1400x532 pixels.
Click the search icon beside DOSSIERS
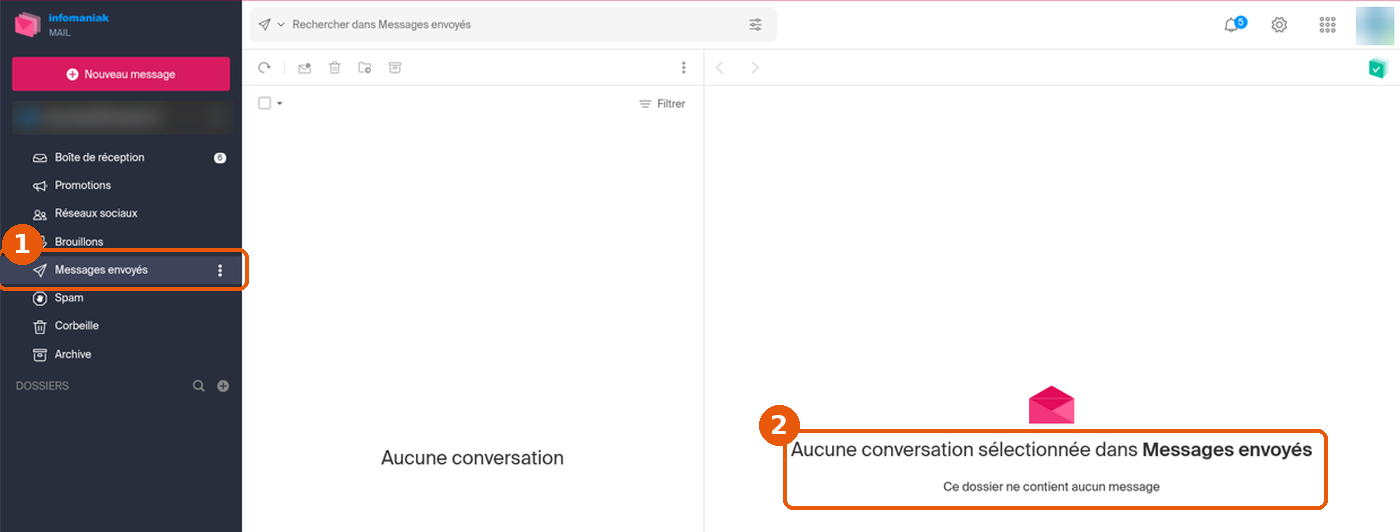point(199,386)
